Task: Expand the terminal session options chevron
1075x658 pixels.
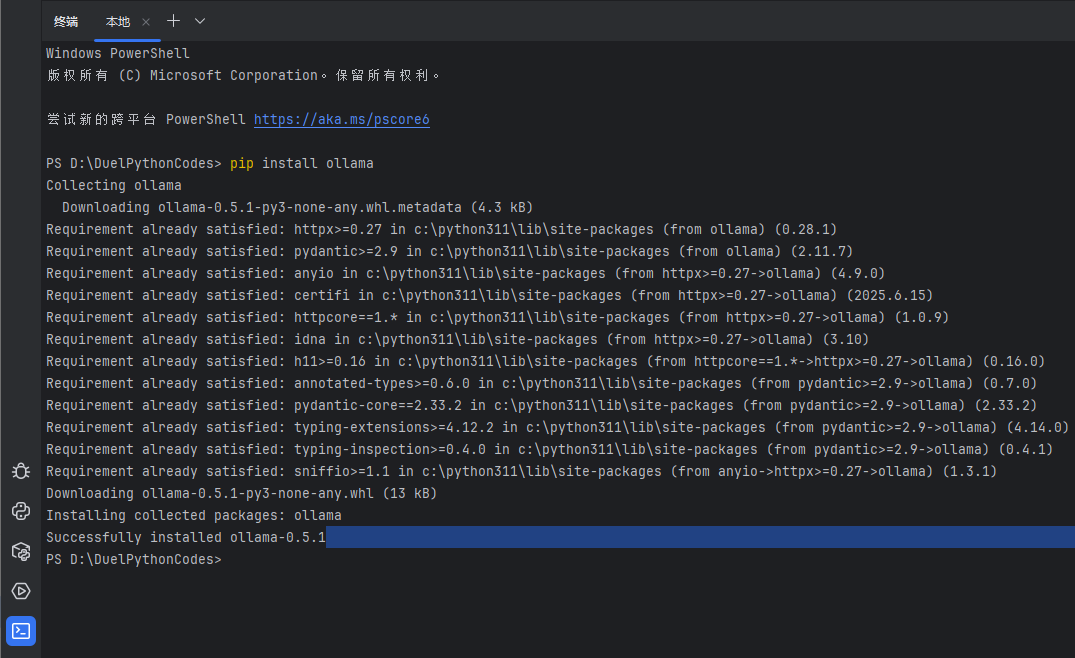Action: (x=200, y=21)
